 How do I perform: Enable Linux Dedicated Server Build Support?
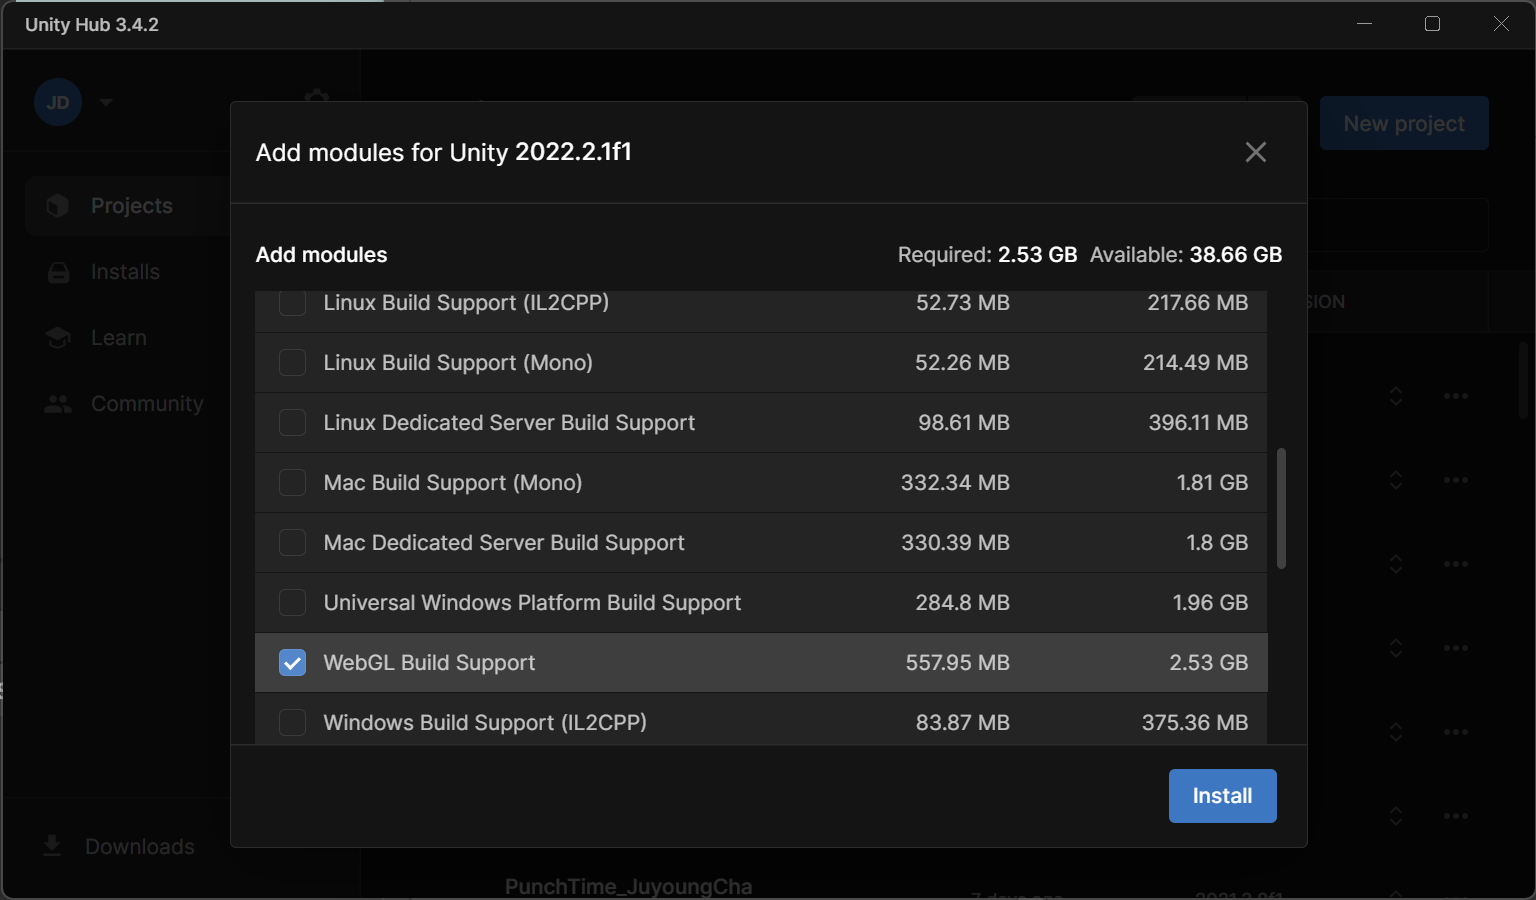[x=292, y=422]
